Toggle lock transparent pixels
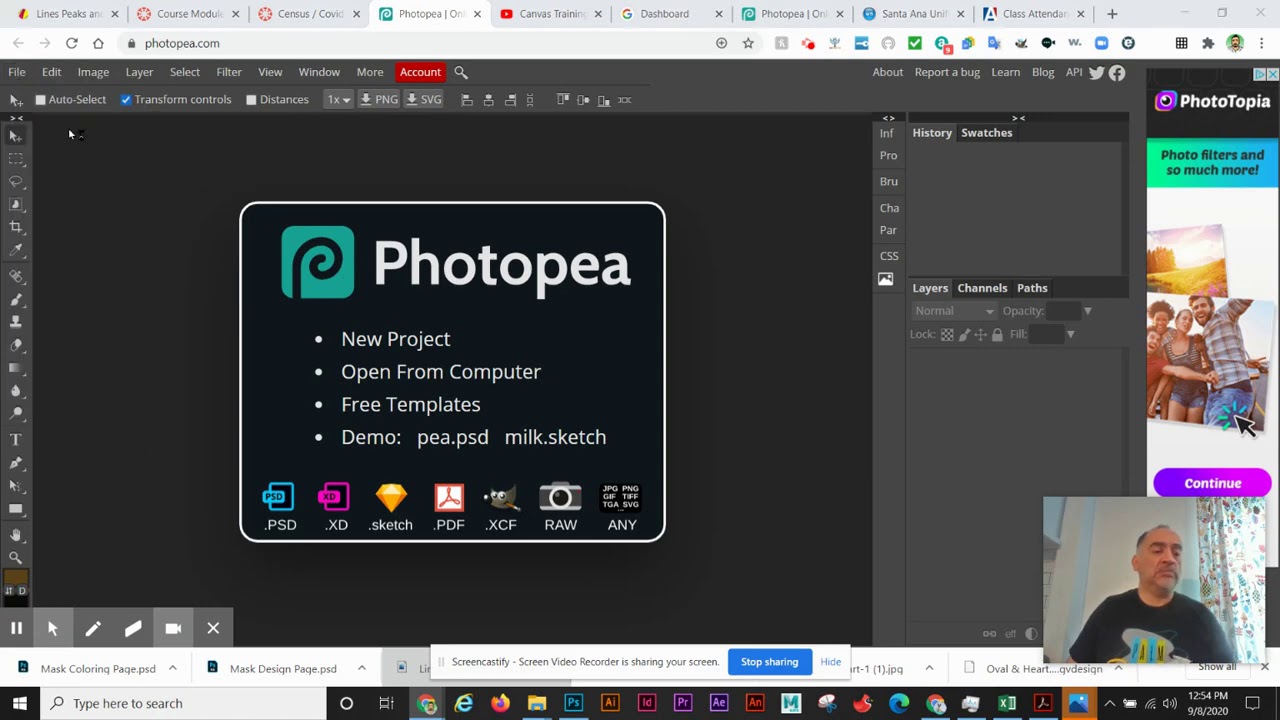This screenshot has width=1280, height=720. (946, 334)
